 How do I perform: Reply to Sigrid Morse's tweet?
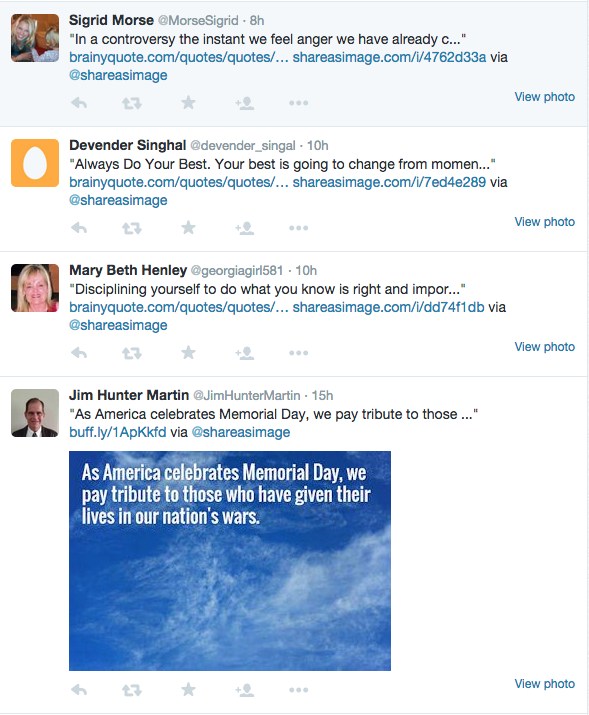coord(79,103)
